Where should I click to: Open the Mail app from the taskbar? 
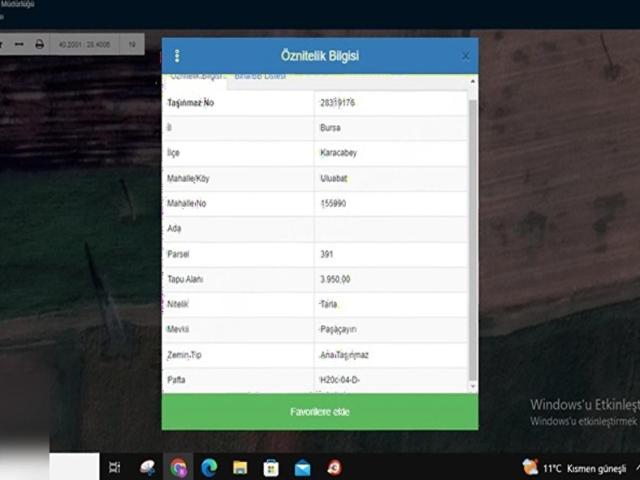[x=302, y=467]
